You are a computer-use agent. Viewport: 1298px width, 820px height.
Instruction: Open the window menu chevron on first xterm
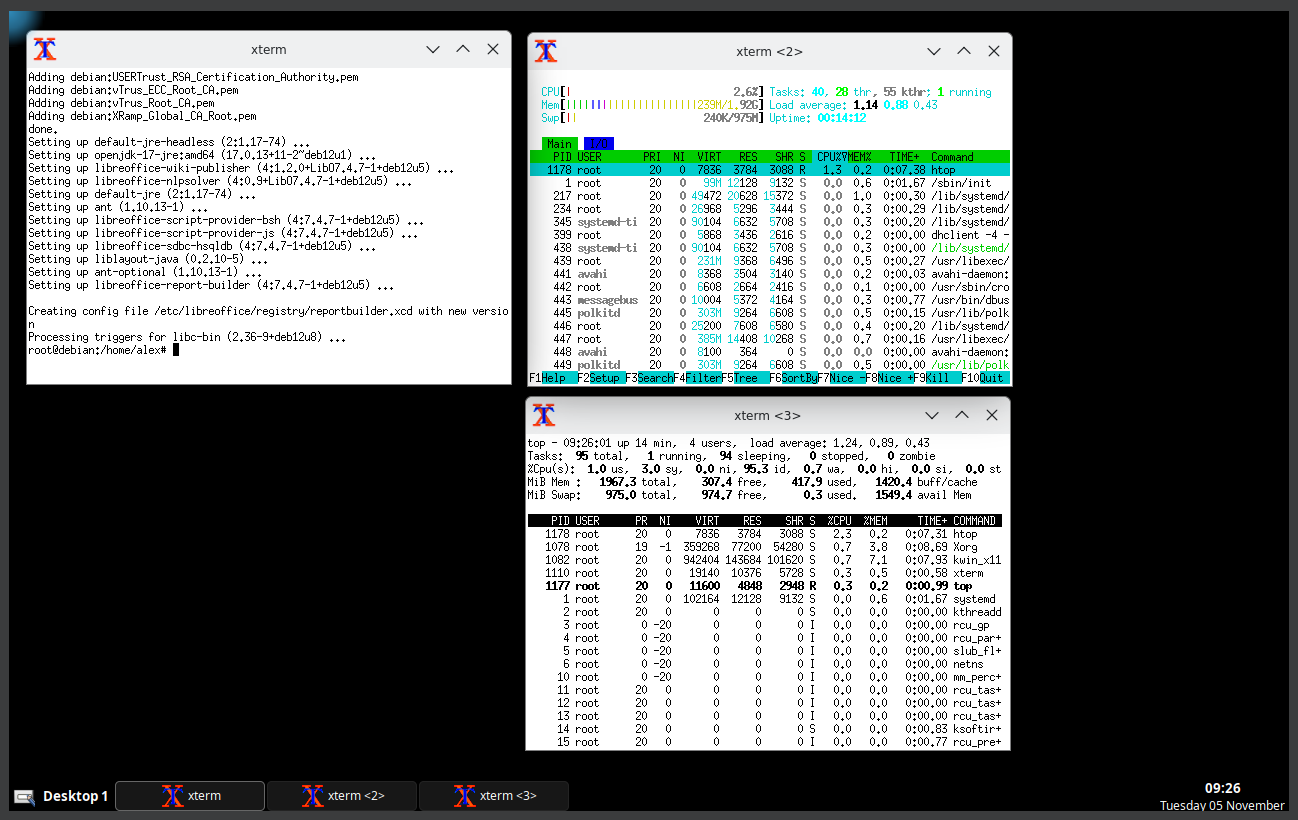(432, 48)
